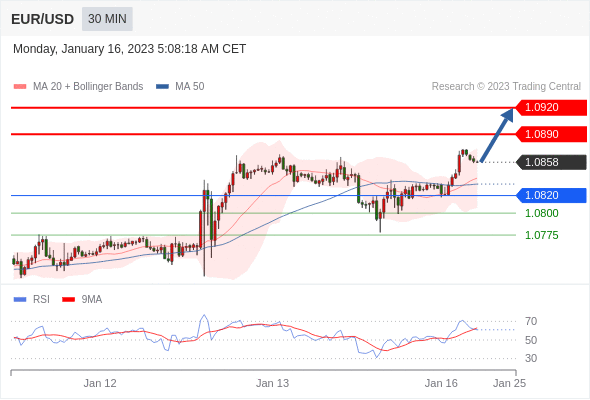Click the green 1.0800 support label
Screen dimensions: 590x400
[541, 213]
